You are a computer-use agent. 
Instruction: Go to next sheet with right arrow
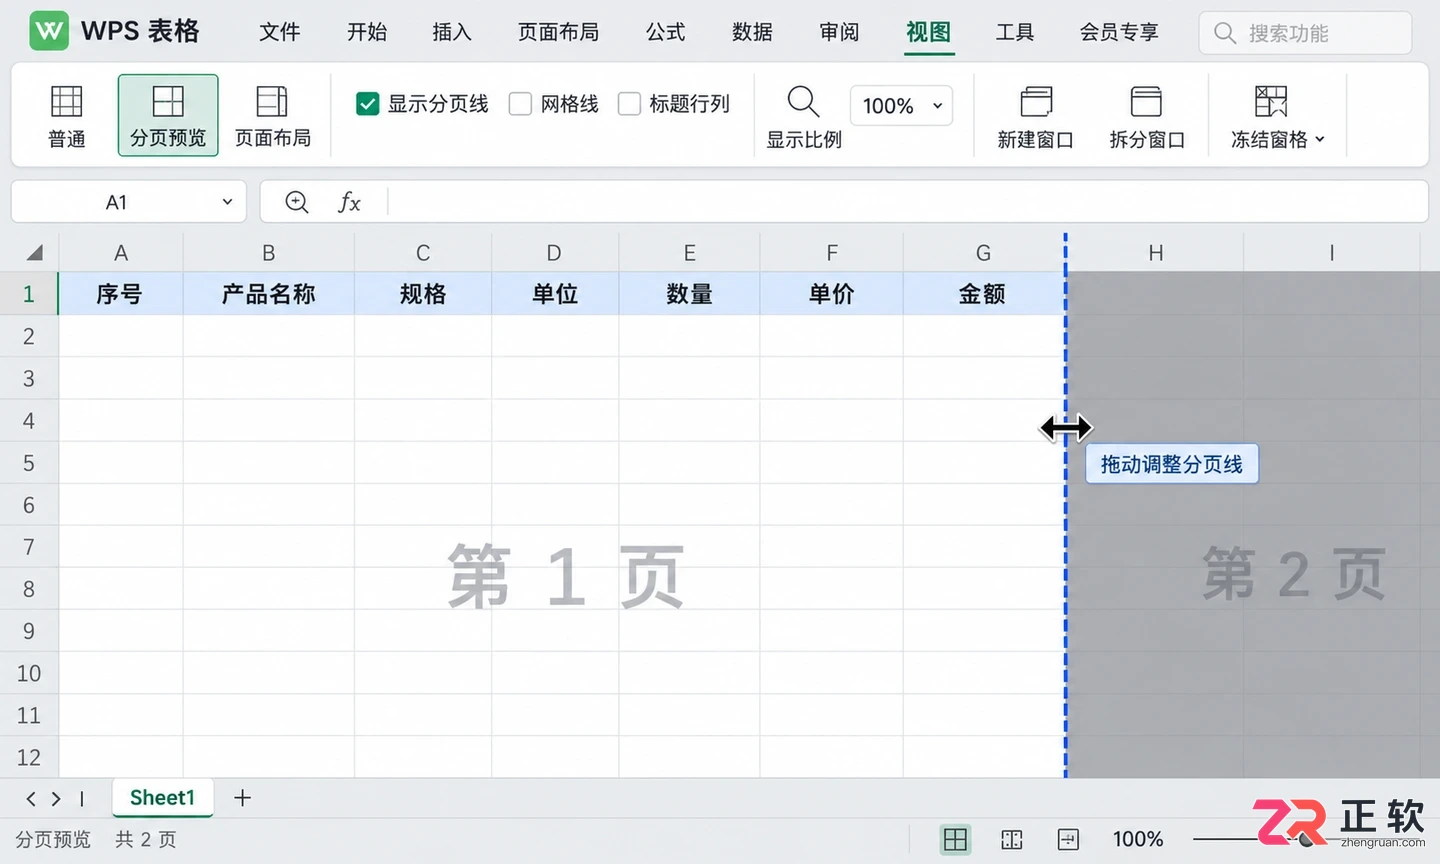pos(56,798)
